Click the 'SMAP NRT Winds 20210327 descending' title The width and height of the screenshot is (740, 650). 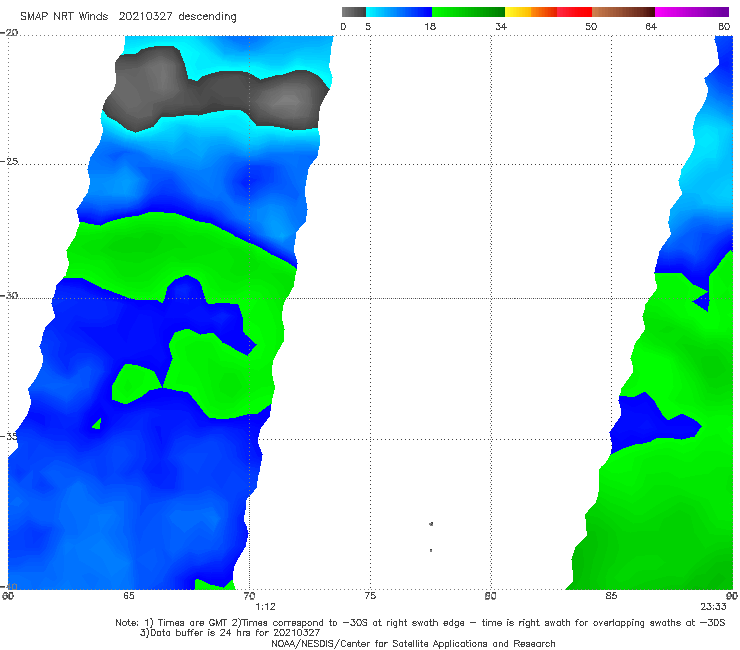pos(128,17)
